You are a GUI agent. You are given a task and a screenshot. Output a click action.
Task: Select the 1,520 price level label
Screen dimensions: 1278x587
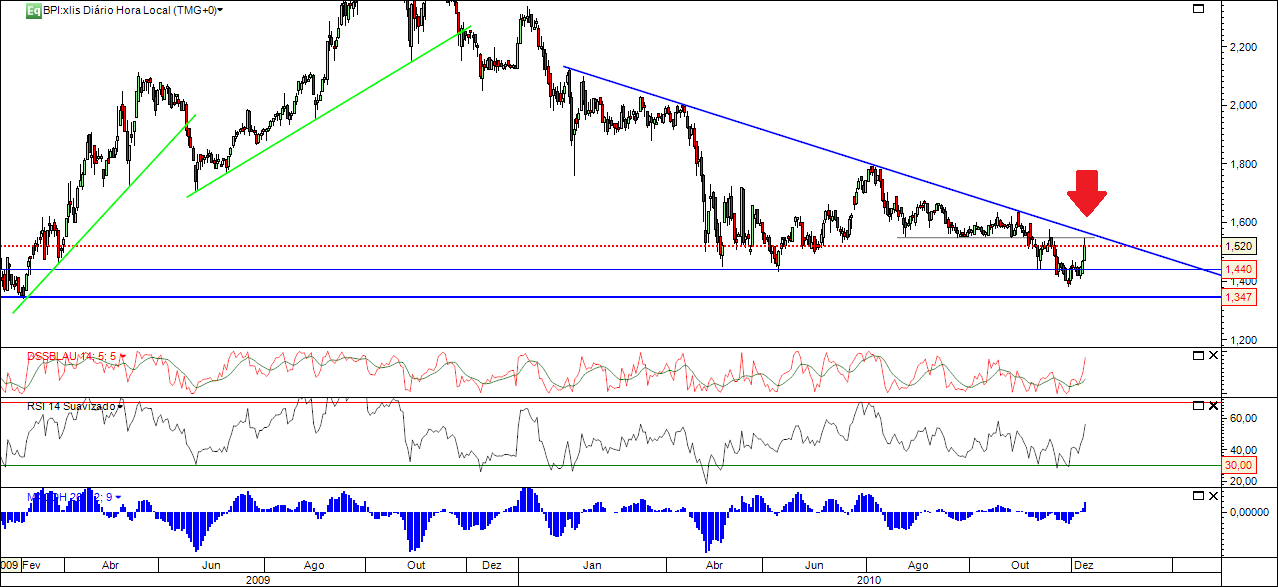point(1240,246)
